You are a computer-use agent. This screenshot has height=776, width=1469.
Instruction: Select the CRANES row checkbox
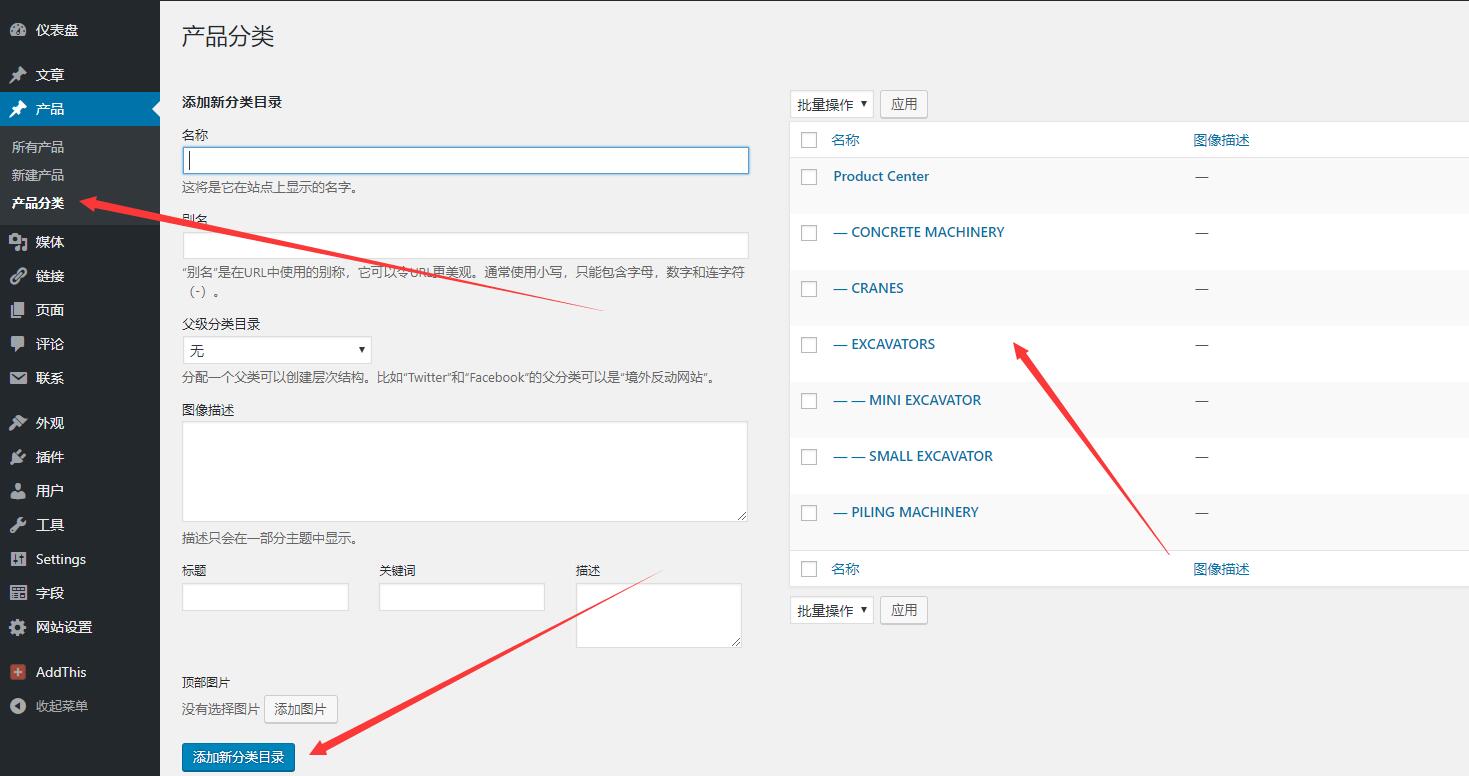pyautogui.click(x=810, y=288)
